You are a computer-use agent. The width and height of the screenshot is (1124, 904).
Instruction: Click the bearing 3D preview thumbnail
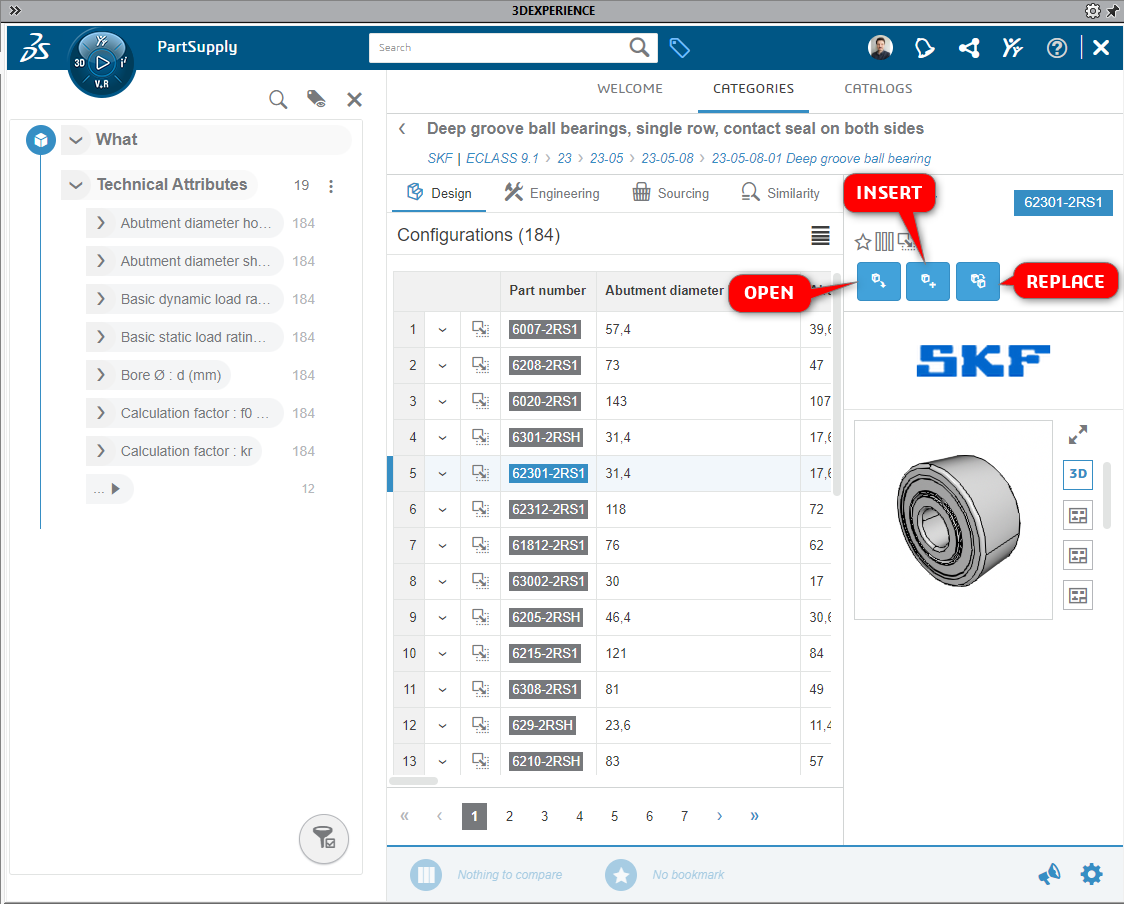pyautogui.click(x=953, y=520)
